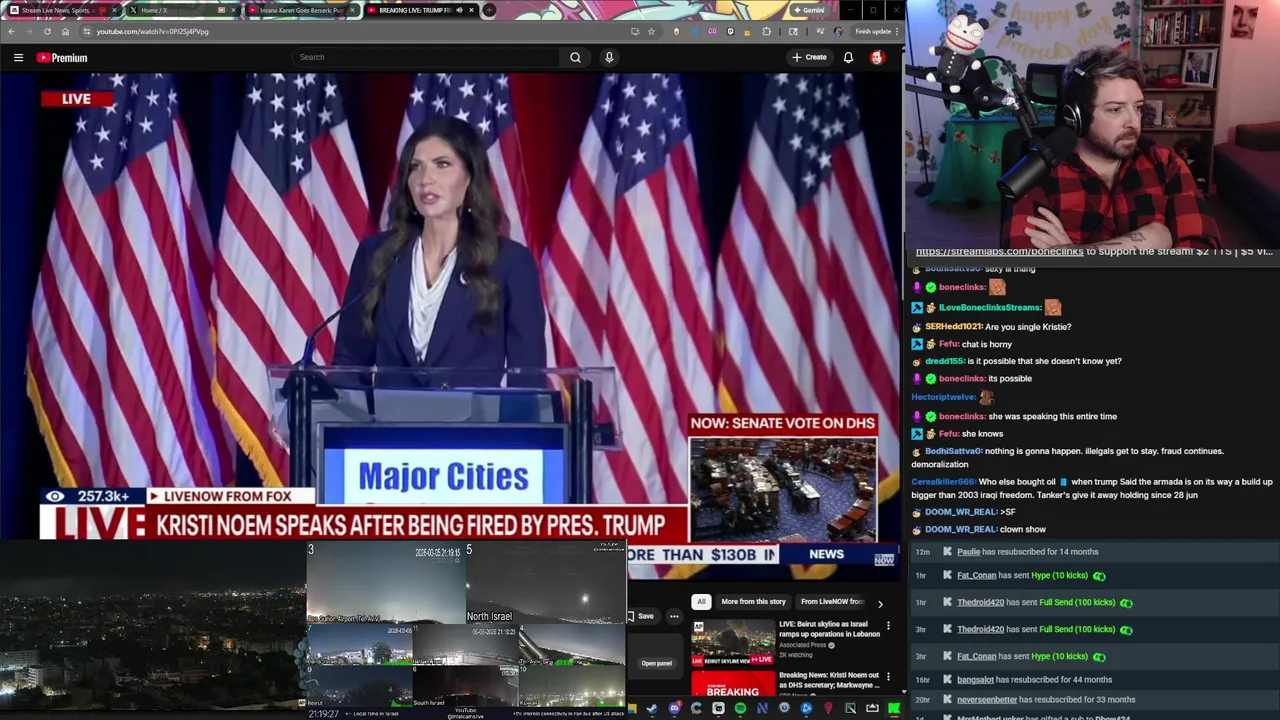Click the Beirut skyline video thumbnail
The width and height of the screenshot is (1280, 720).
coord(733,642)
